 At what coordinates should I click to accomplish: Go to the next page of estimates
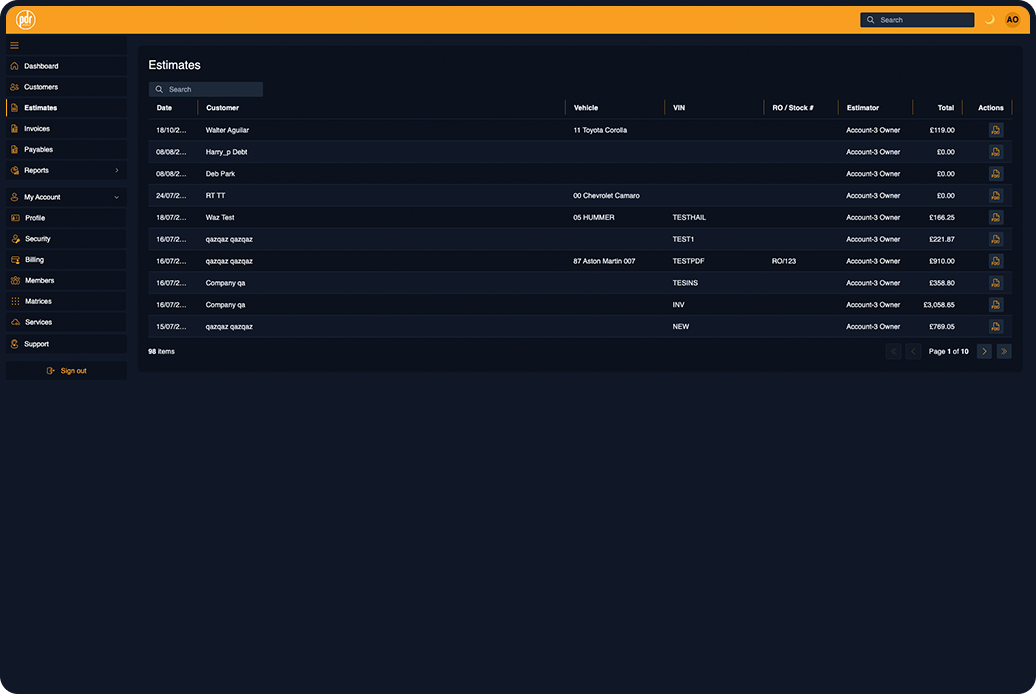pos(984,351)
